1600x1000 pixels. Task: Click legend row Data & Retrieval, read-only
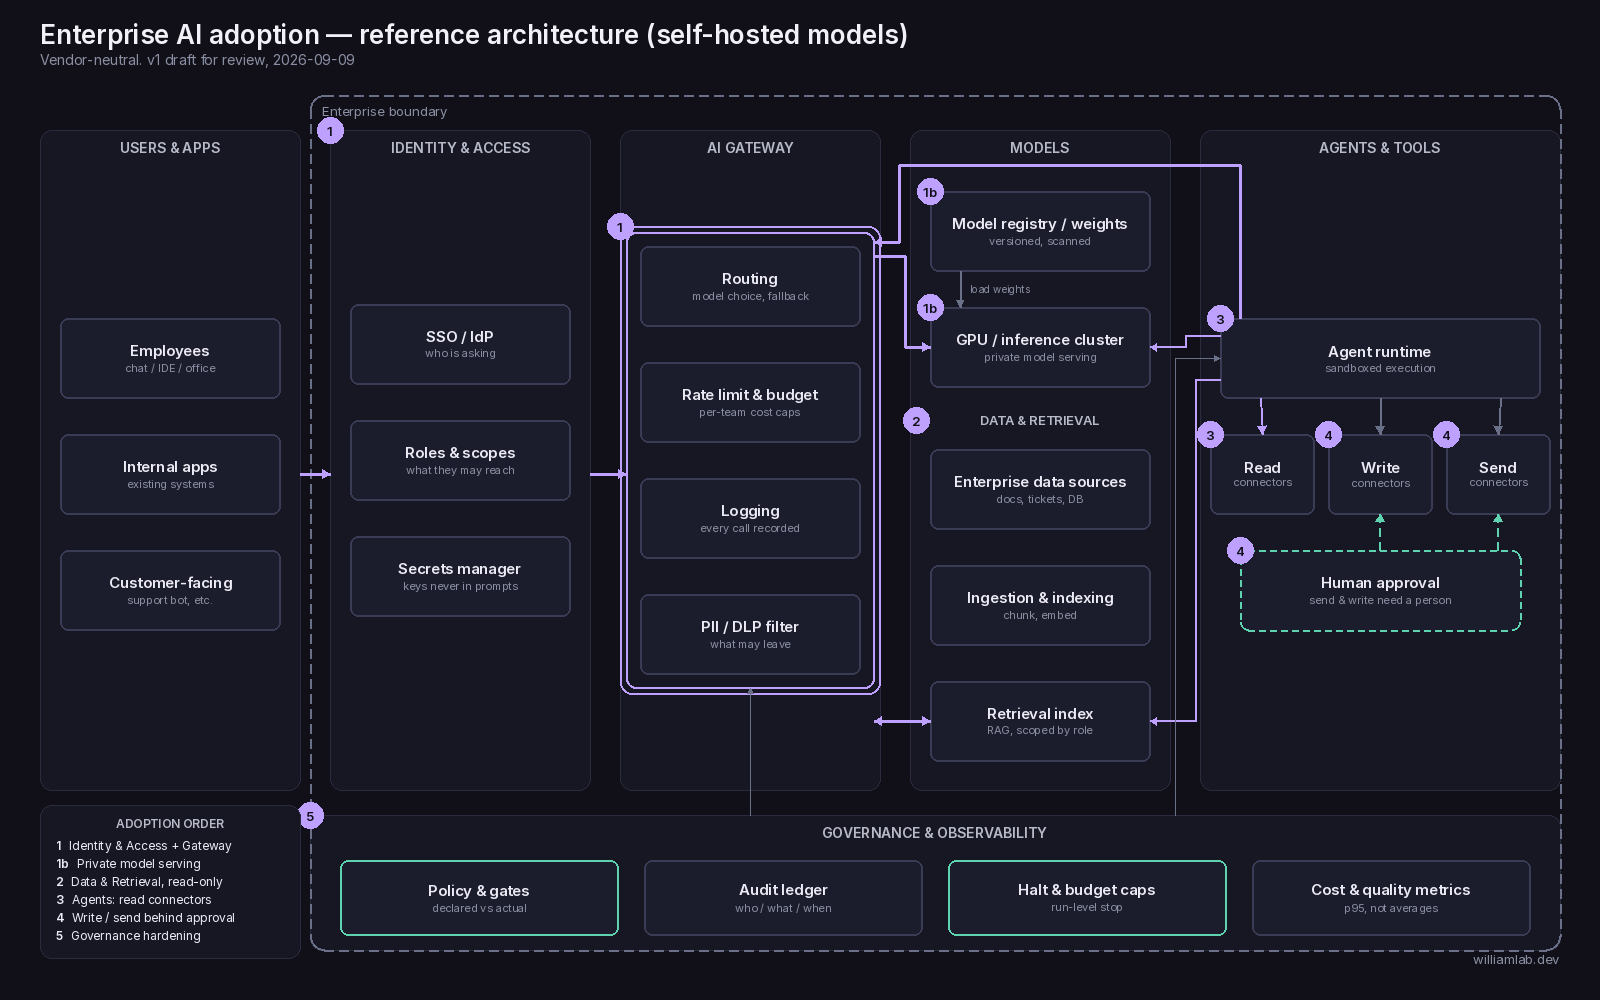[139, 882]
